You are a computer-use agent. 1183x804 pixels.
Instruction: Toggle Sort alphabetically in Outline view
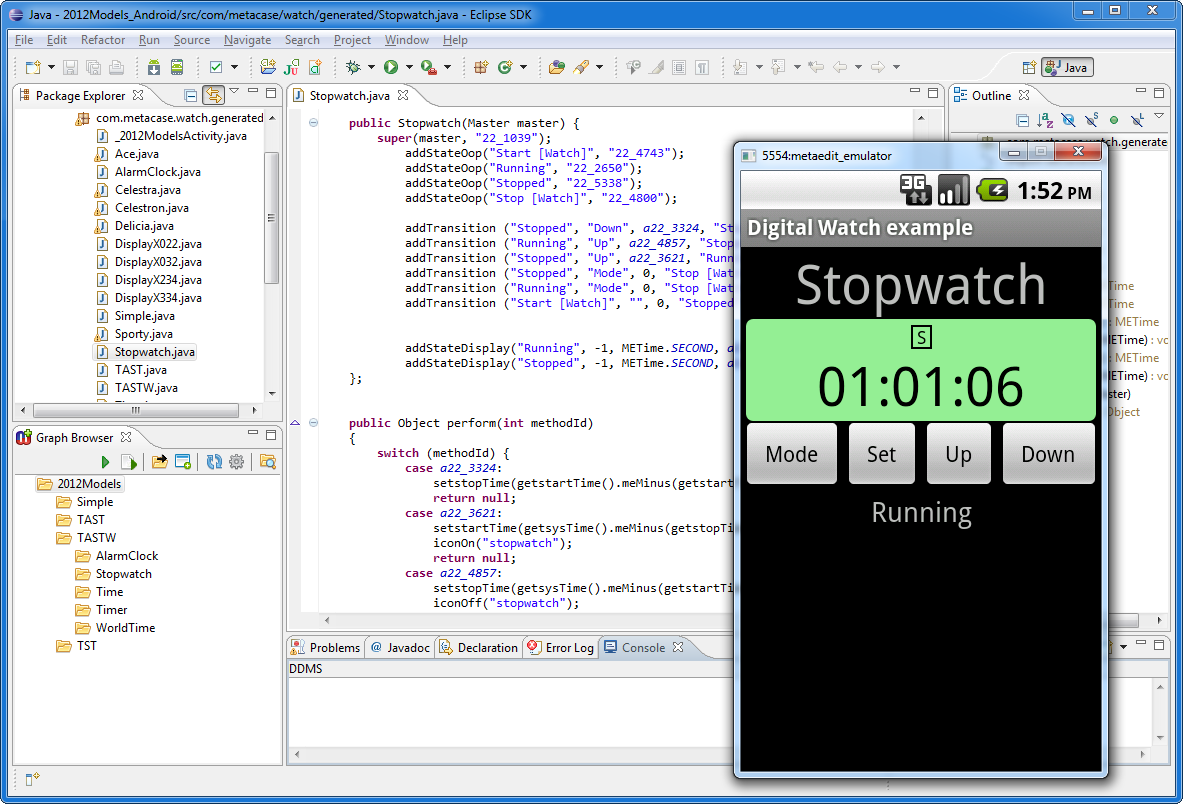click(1045, 120)
